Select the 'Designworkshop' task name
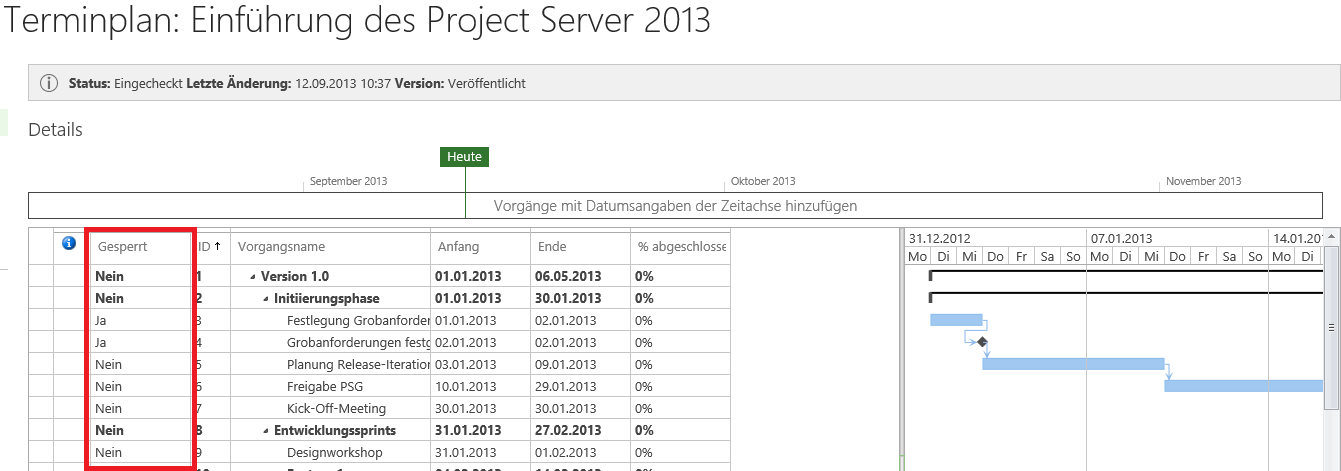The width and height of the screenshot is (1341, 471). click(334, 453)
